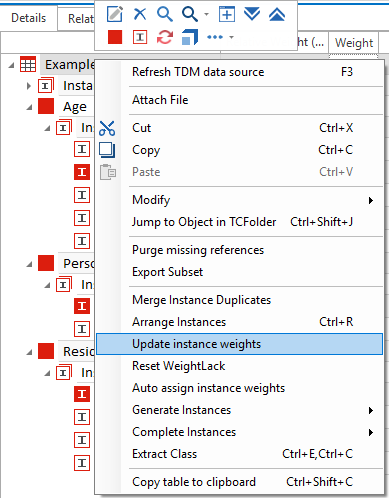This screenshot has height=498, width=389.
Task: Click the double chevron up icon
Action: click(x=277, y=14)
